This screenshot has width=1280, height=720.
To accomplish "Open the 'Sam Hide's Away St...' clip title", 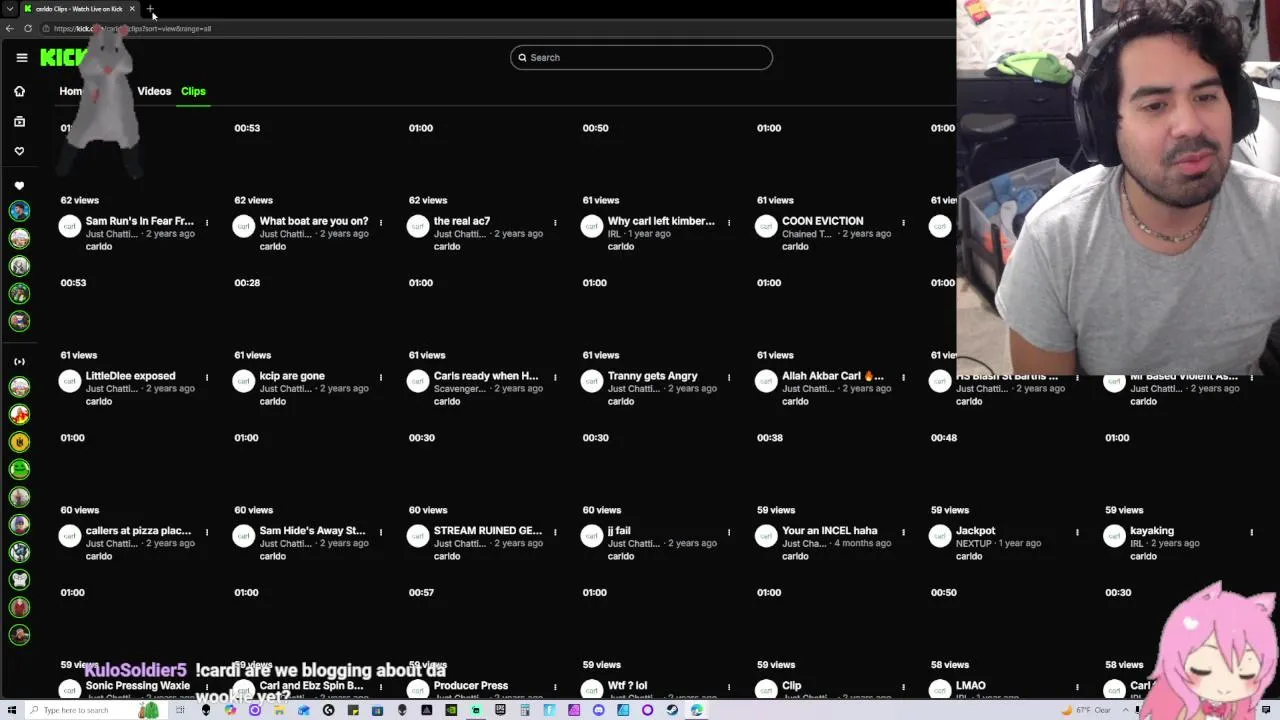I will click(312, 531).
